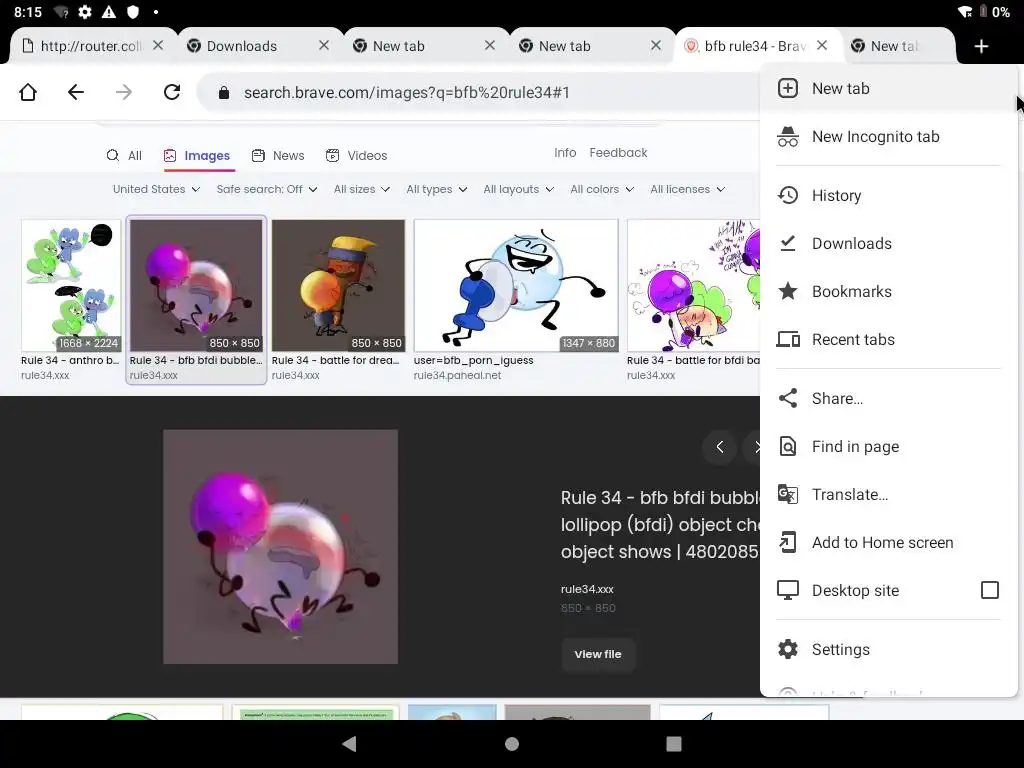Click the Feedback link
The height and width of the screenshot is (768, 1024).
pyautogui.click(x=618, y=153)
